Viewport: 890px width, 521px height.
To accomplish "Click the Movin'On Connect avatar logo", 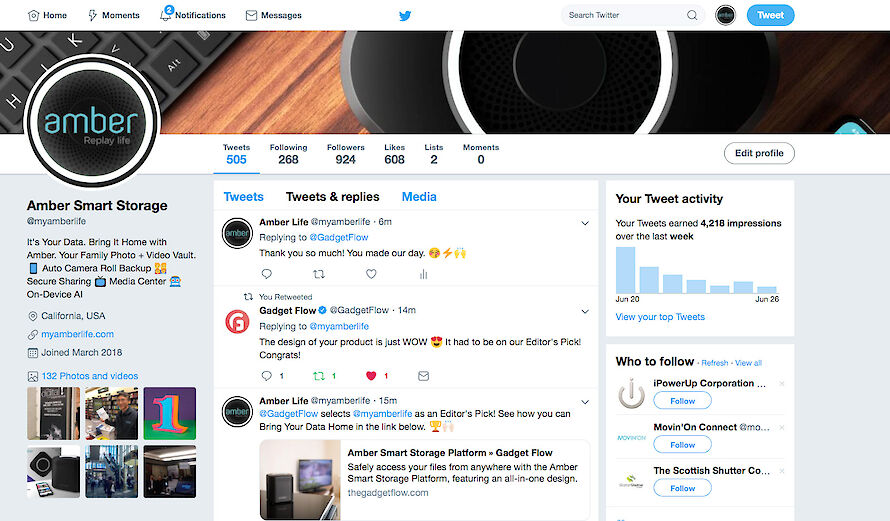I will [x=631, y=438].
